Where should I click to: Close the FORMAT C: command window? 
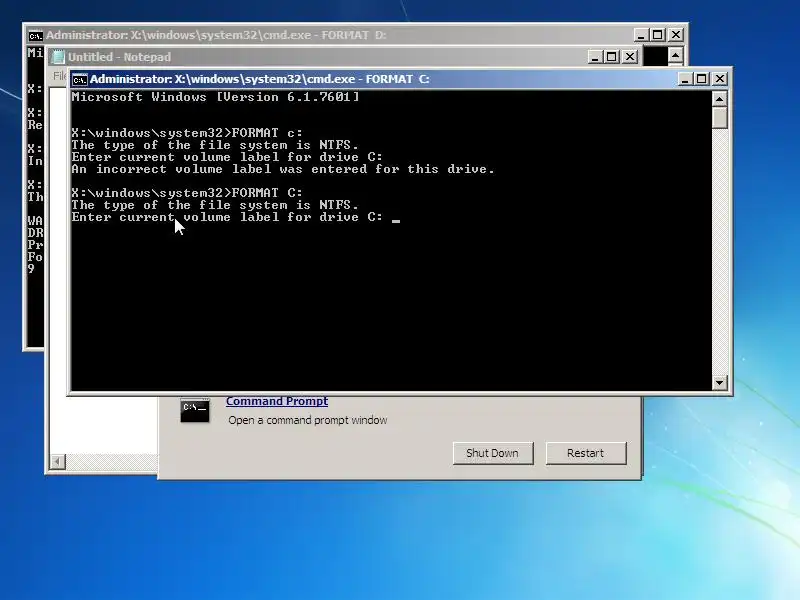coord(720,79)
